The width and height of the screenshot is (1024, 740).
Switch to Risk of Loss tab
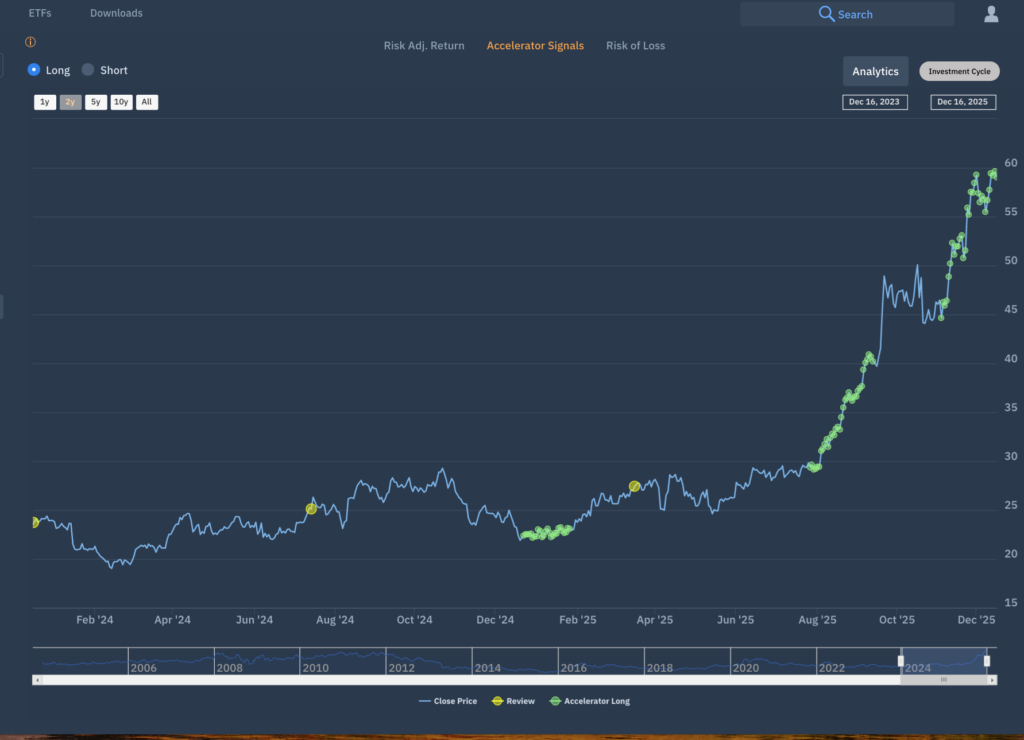tap(635, 46)
